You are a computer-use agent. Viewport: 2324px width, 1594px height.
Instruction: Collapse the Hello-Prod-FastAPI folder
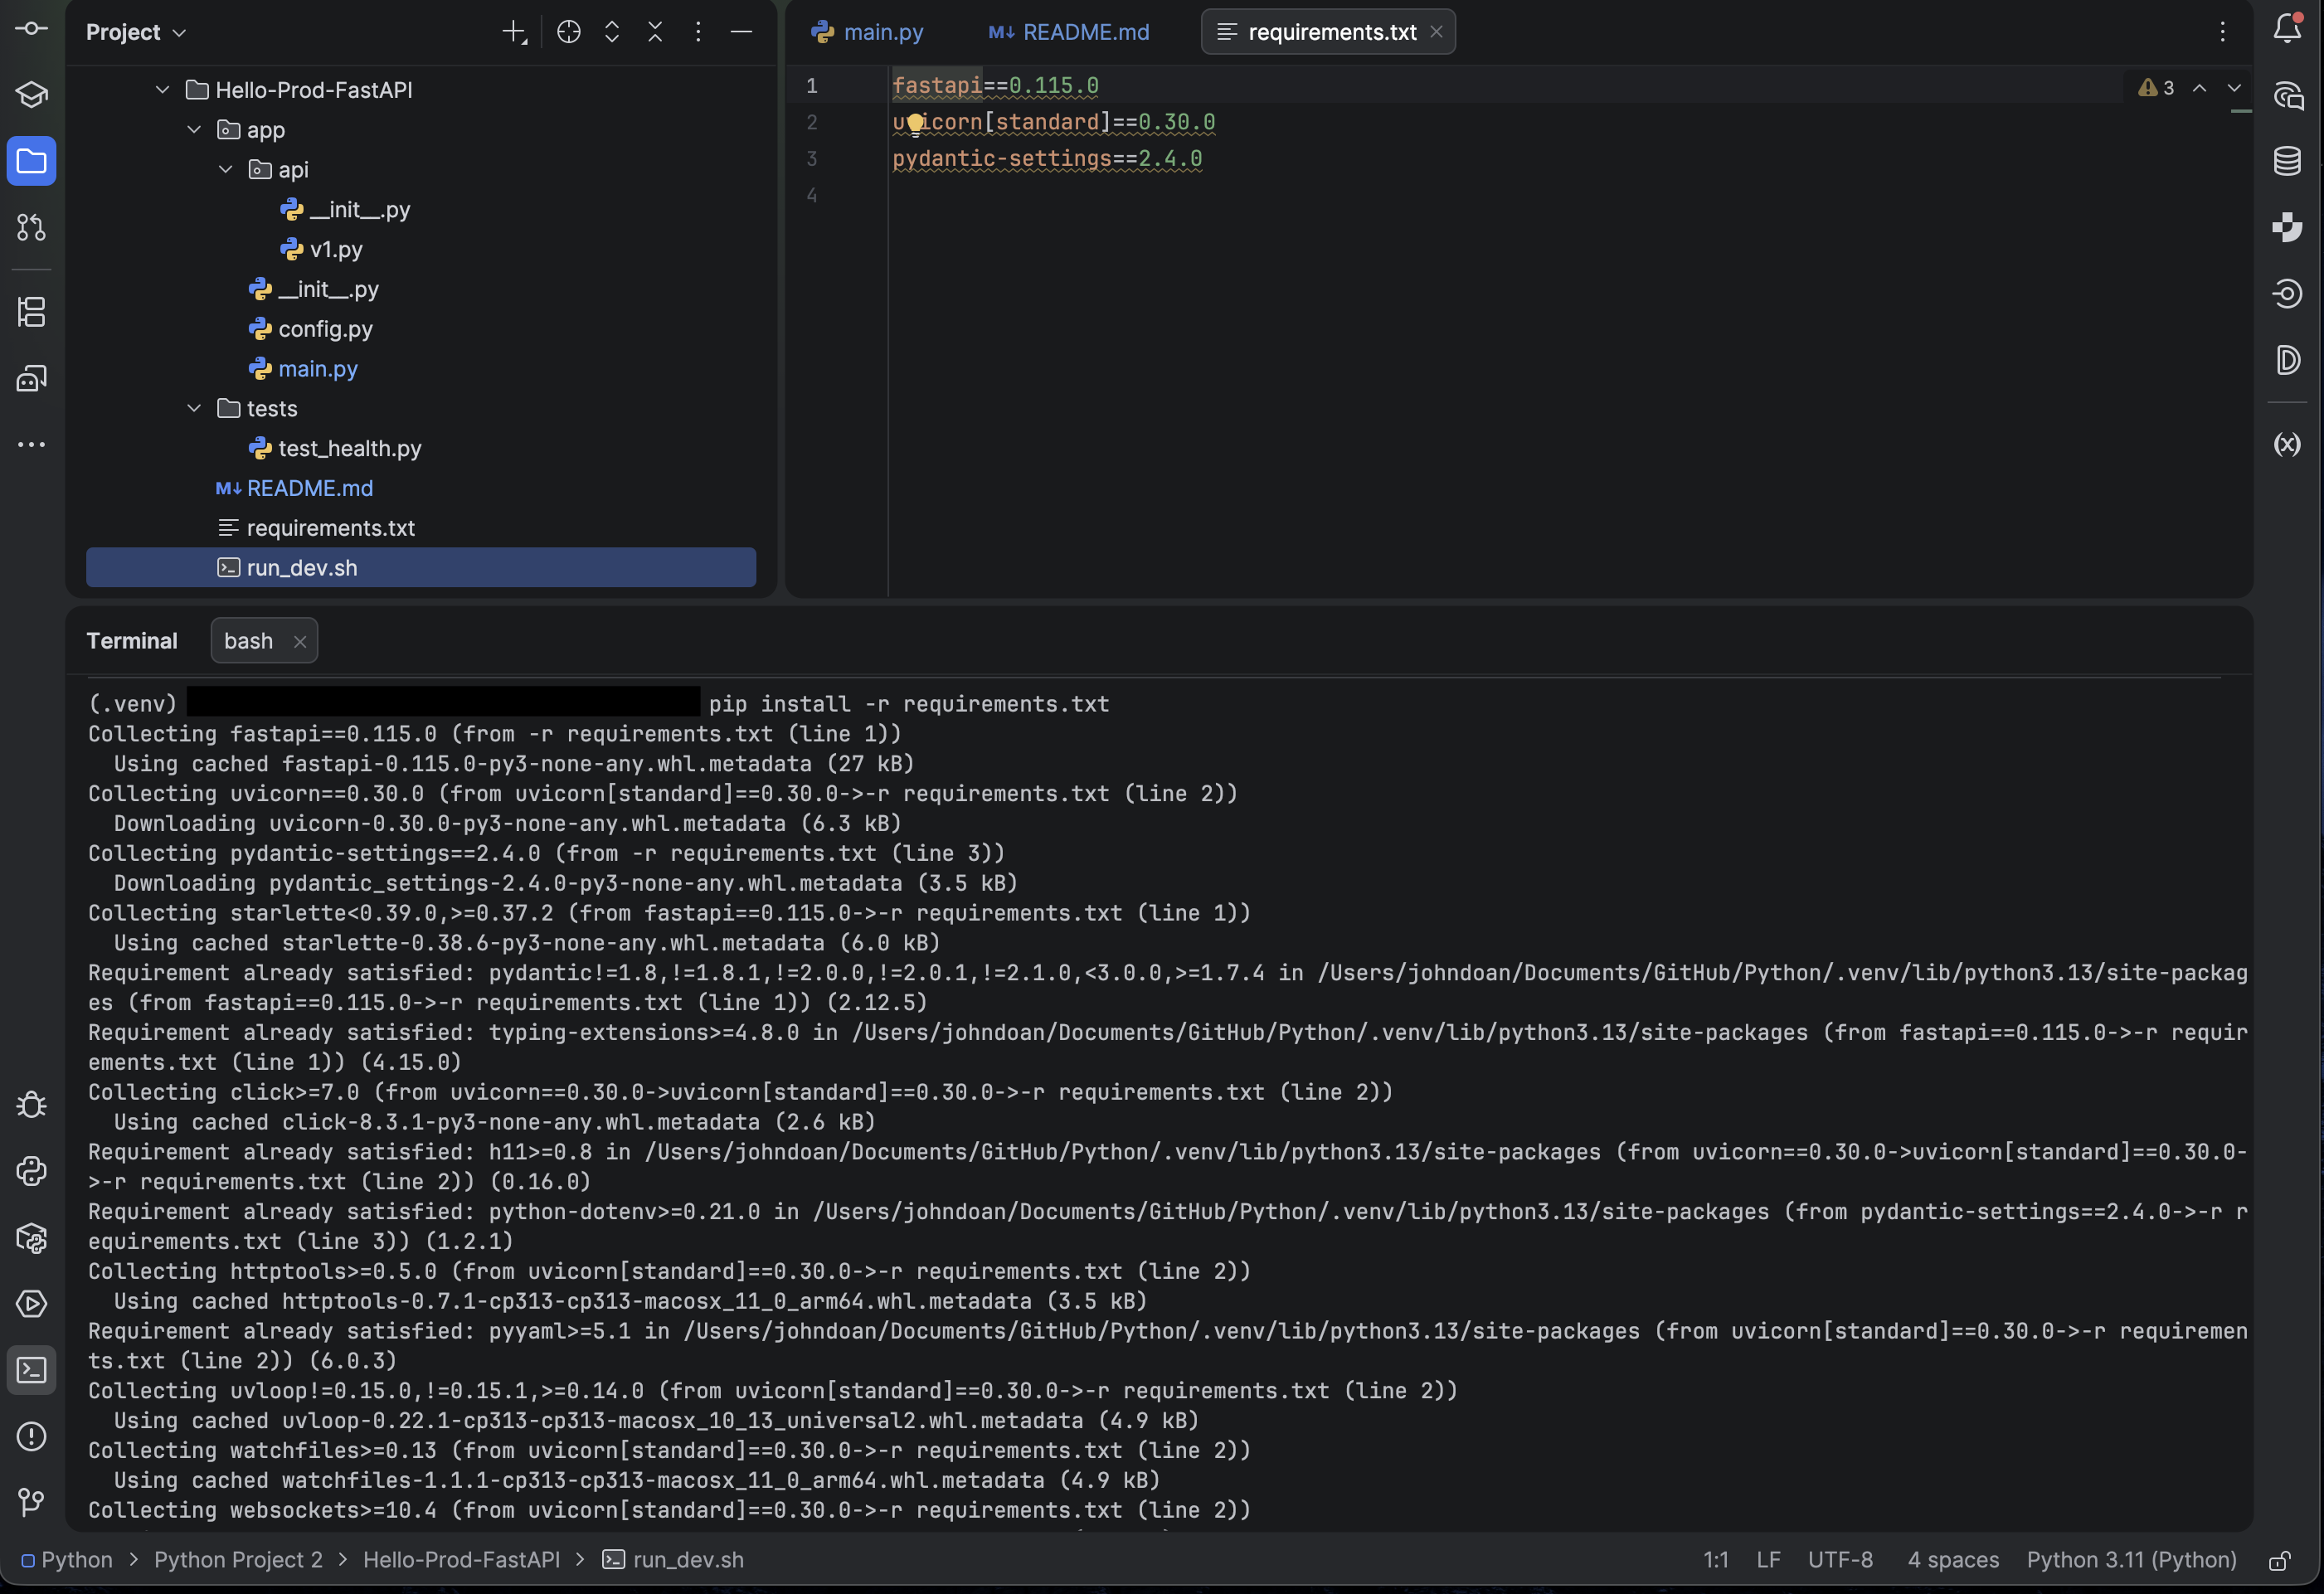tap(162, 90)
